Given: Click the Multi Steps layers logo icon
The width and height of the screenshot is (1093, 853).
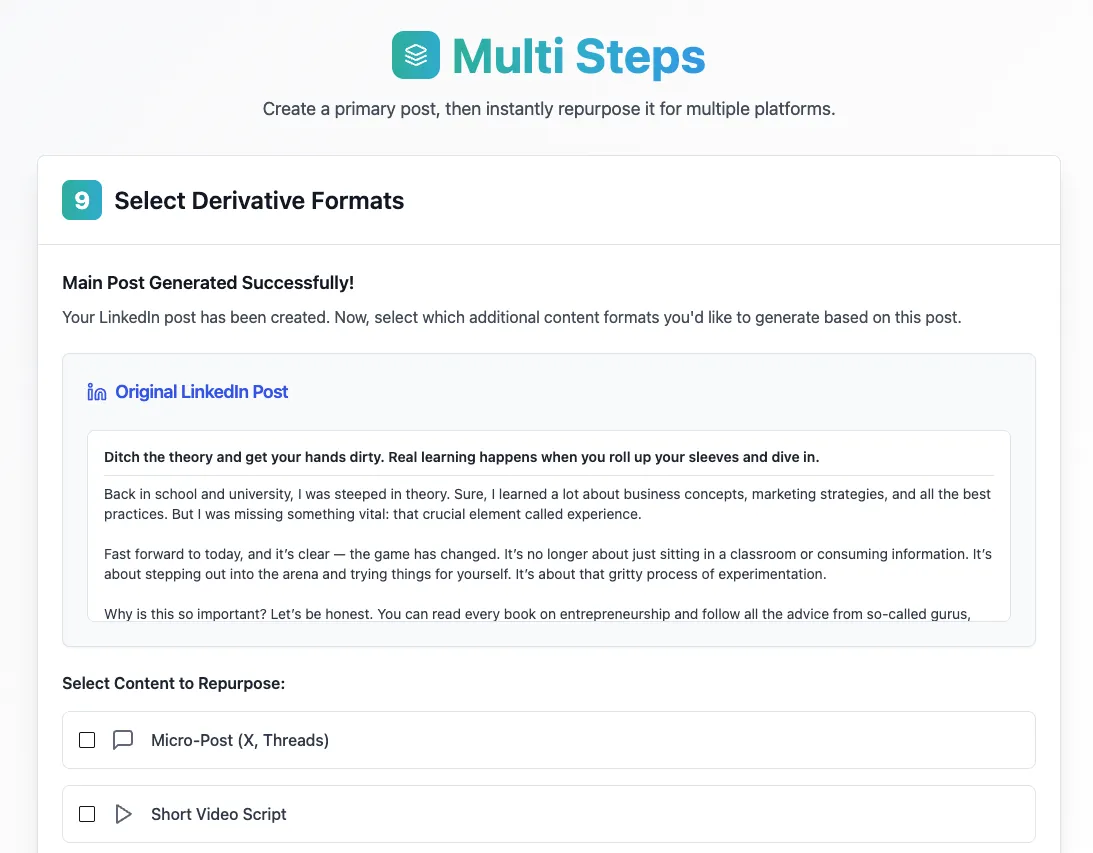Looking at the screenshot, I should pyautogui.click(x=415, y=55).
